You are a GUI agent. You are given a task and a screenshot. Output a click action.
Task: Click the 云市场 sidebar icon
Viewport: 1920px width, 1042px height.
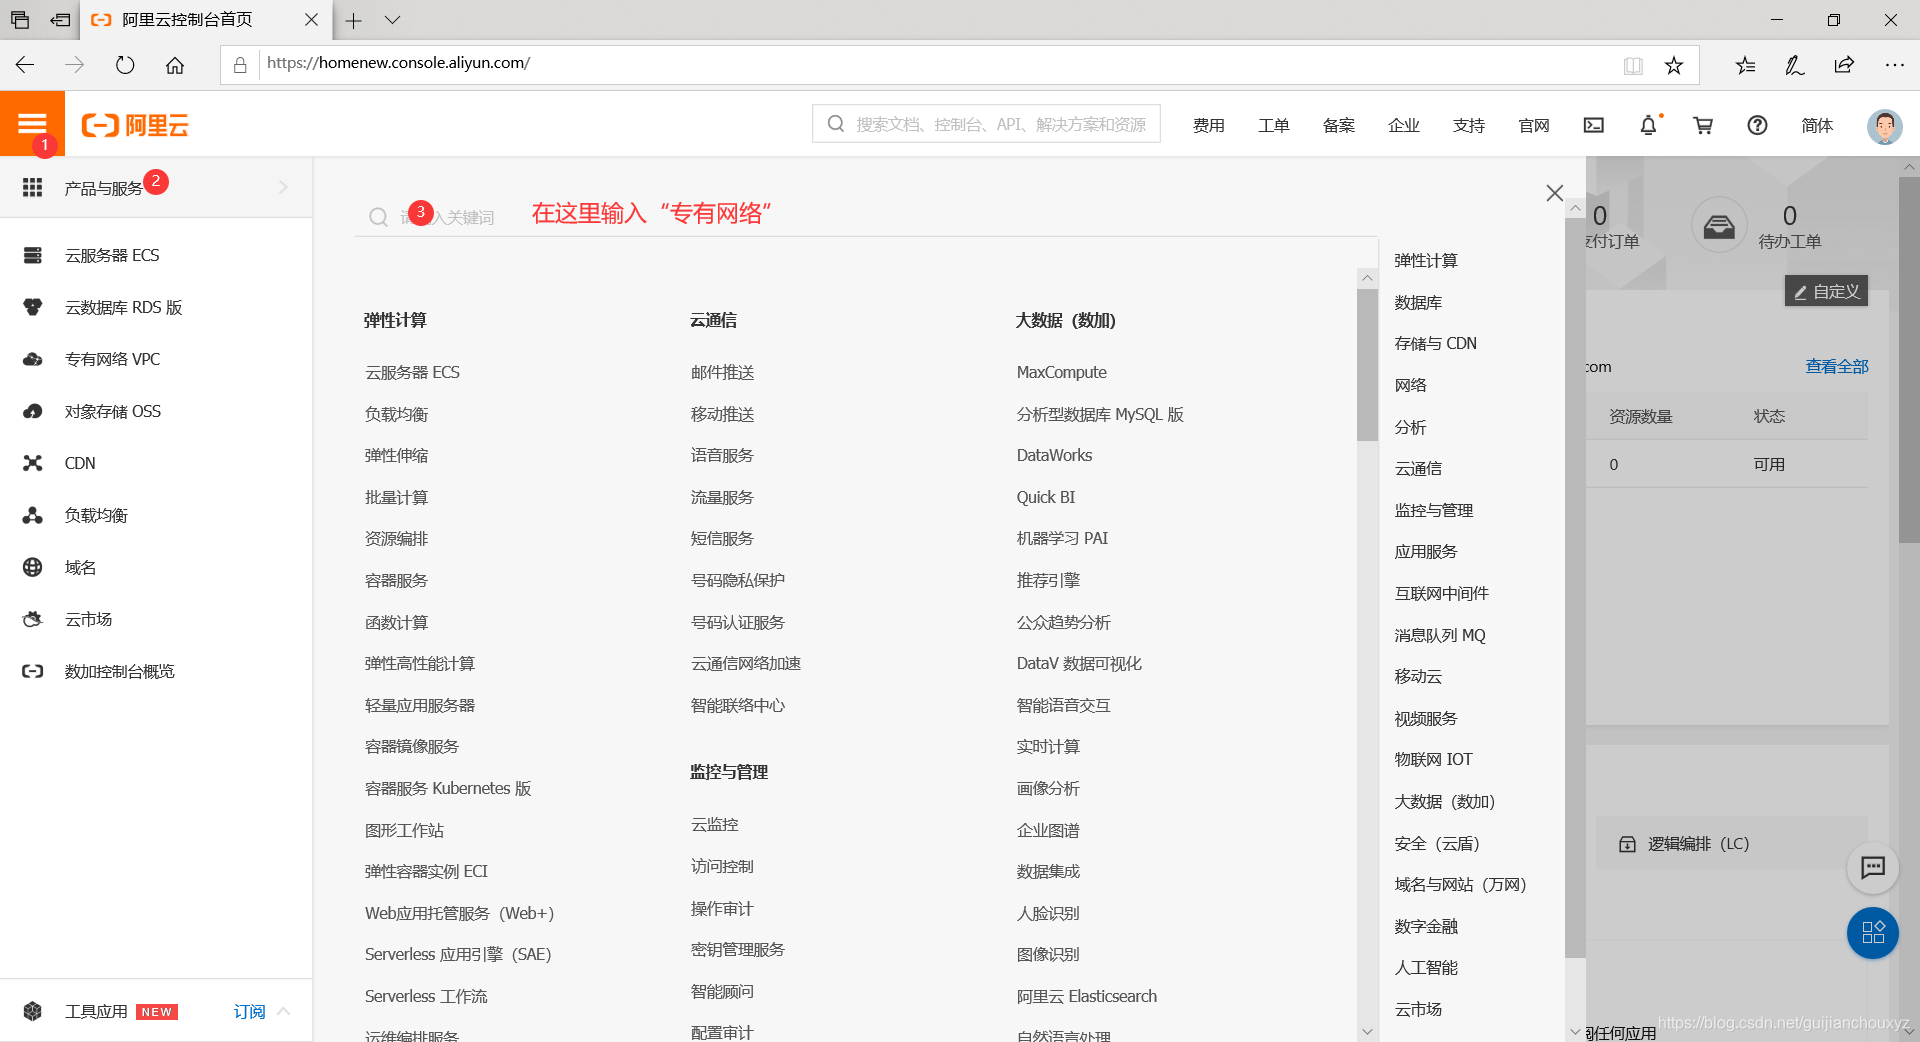(32, 619)
